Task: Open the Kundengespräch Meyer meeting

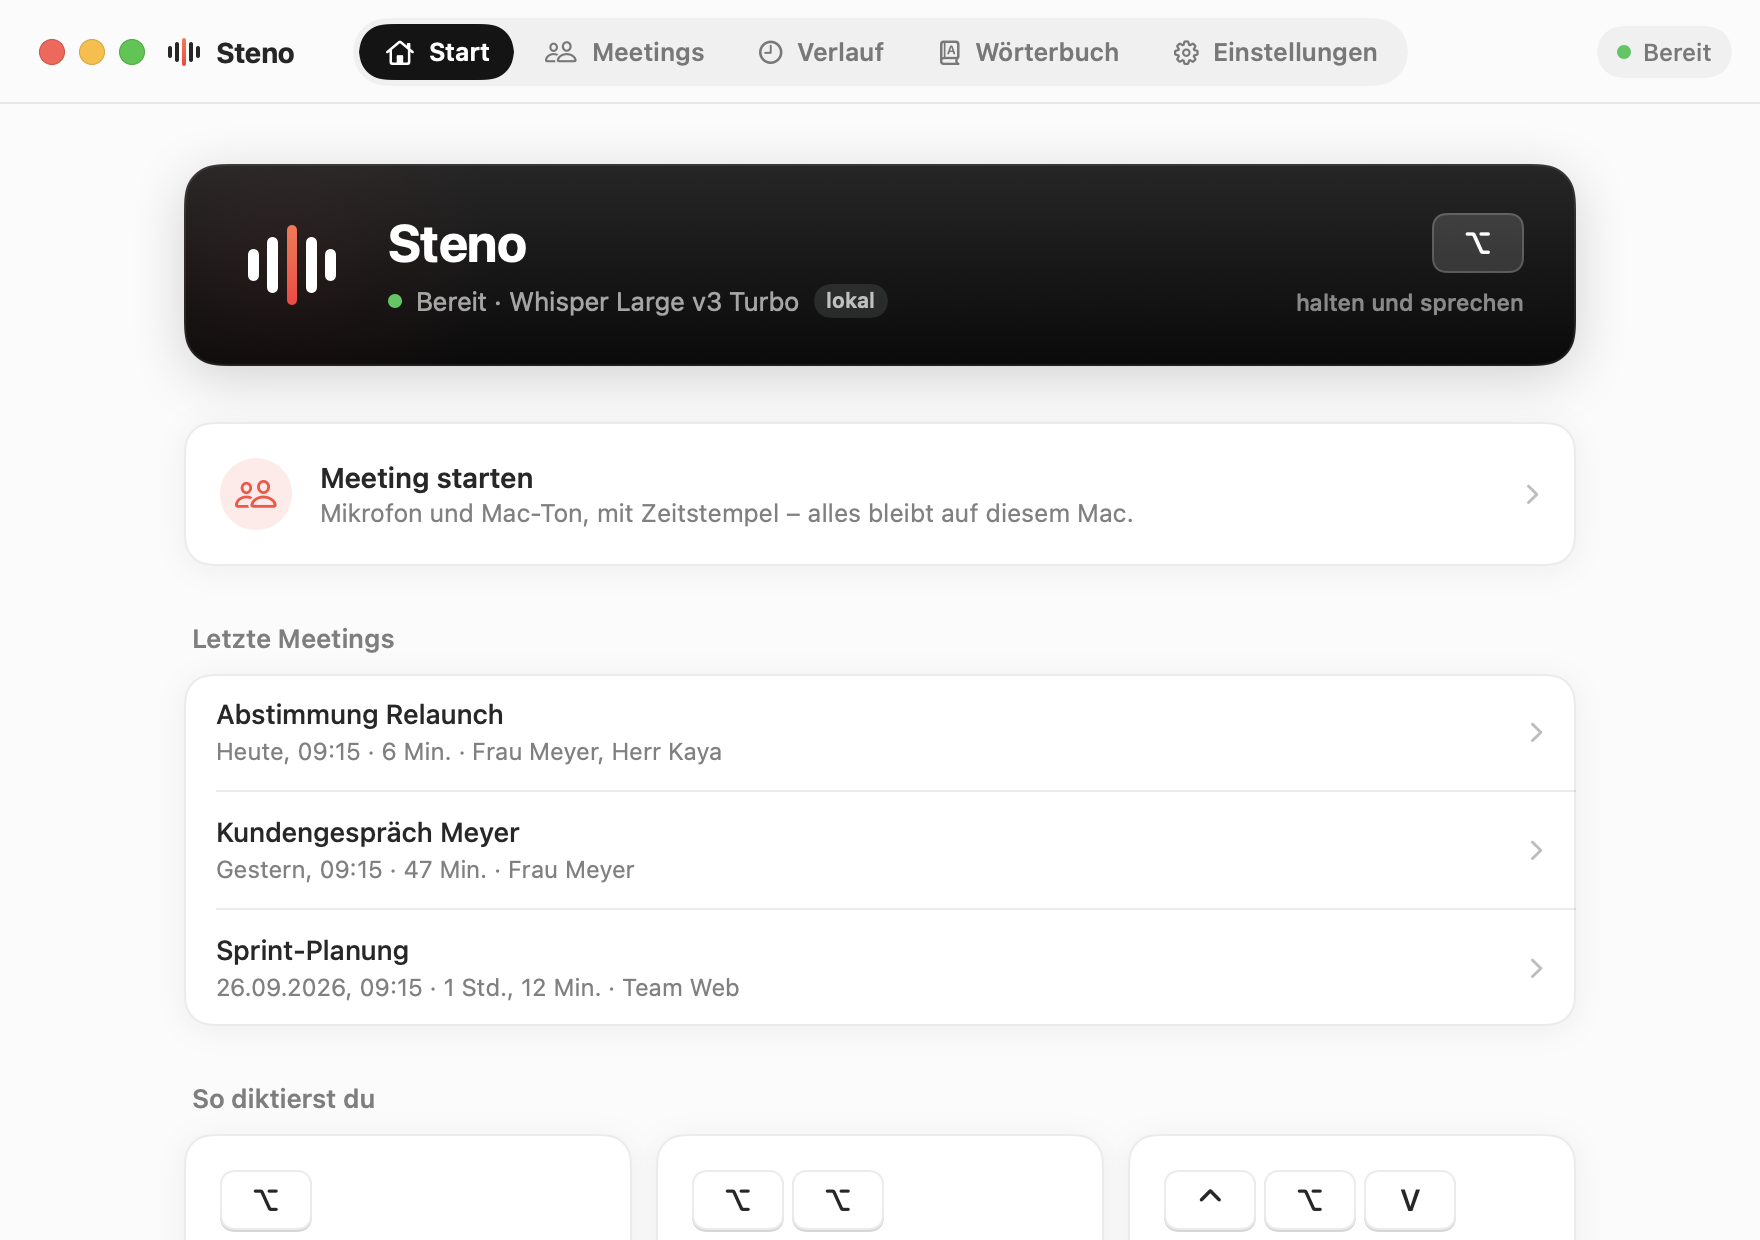Action: click(880, 851)
